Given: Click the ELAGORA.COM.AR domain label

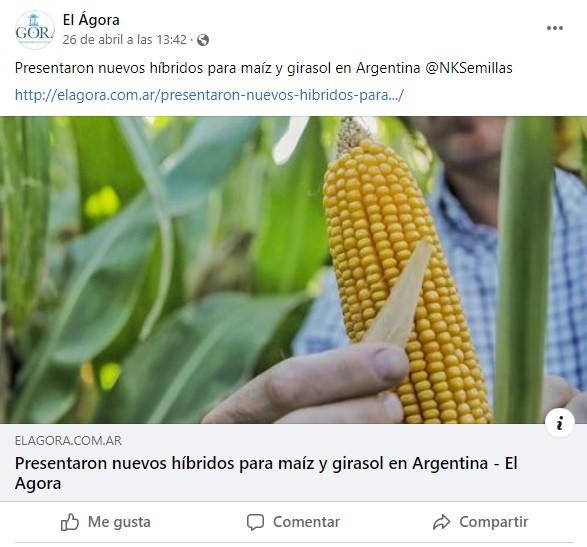Looking at the screenshot, I should [x=68, y=441].
